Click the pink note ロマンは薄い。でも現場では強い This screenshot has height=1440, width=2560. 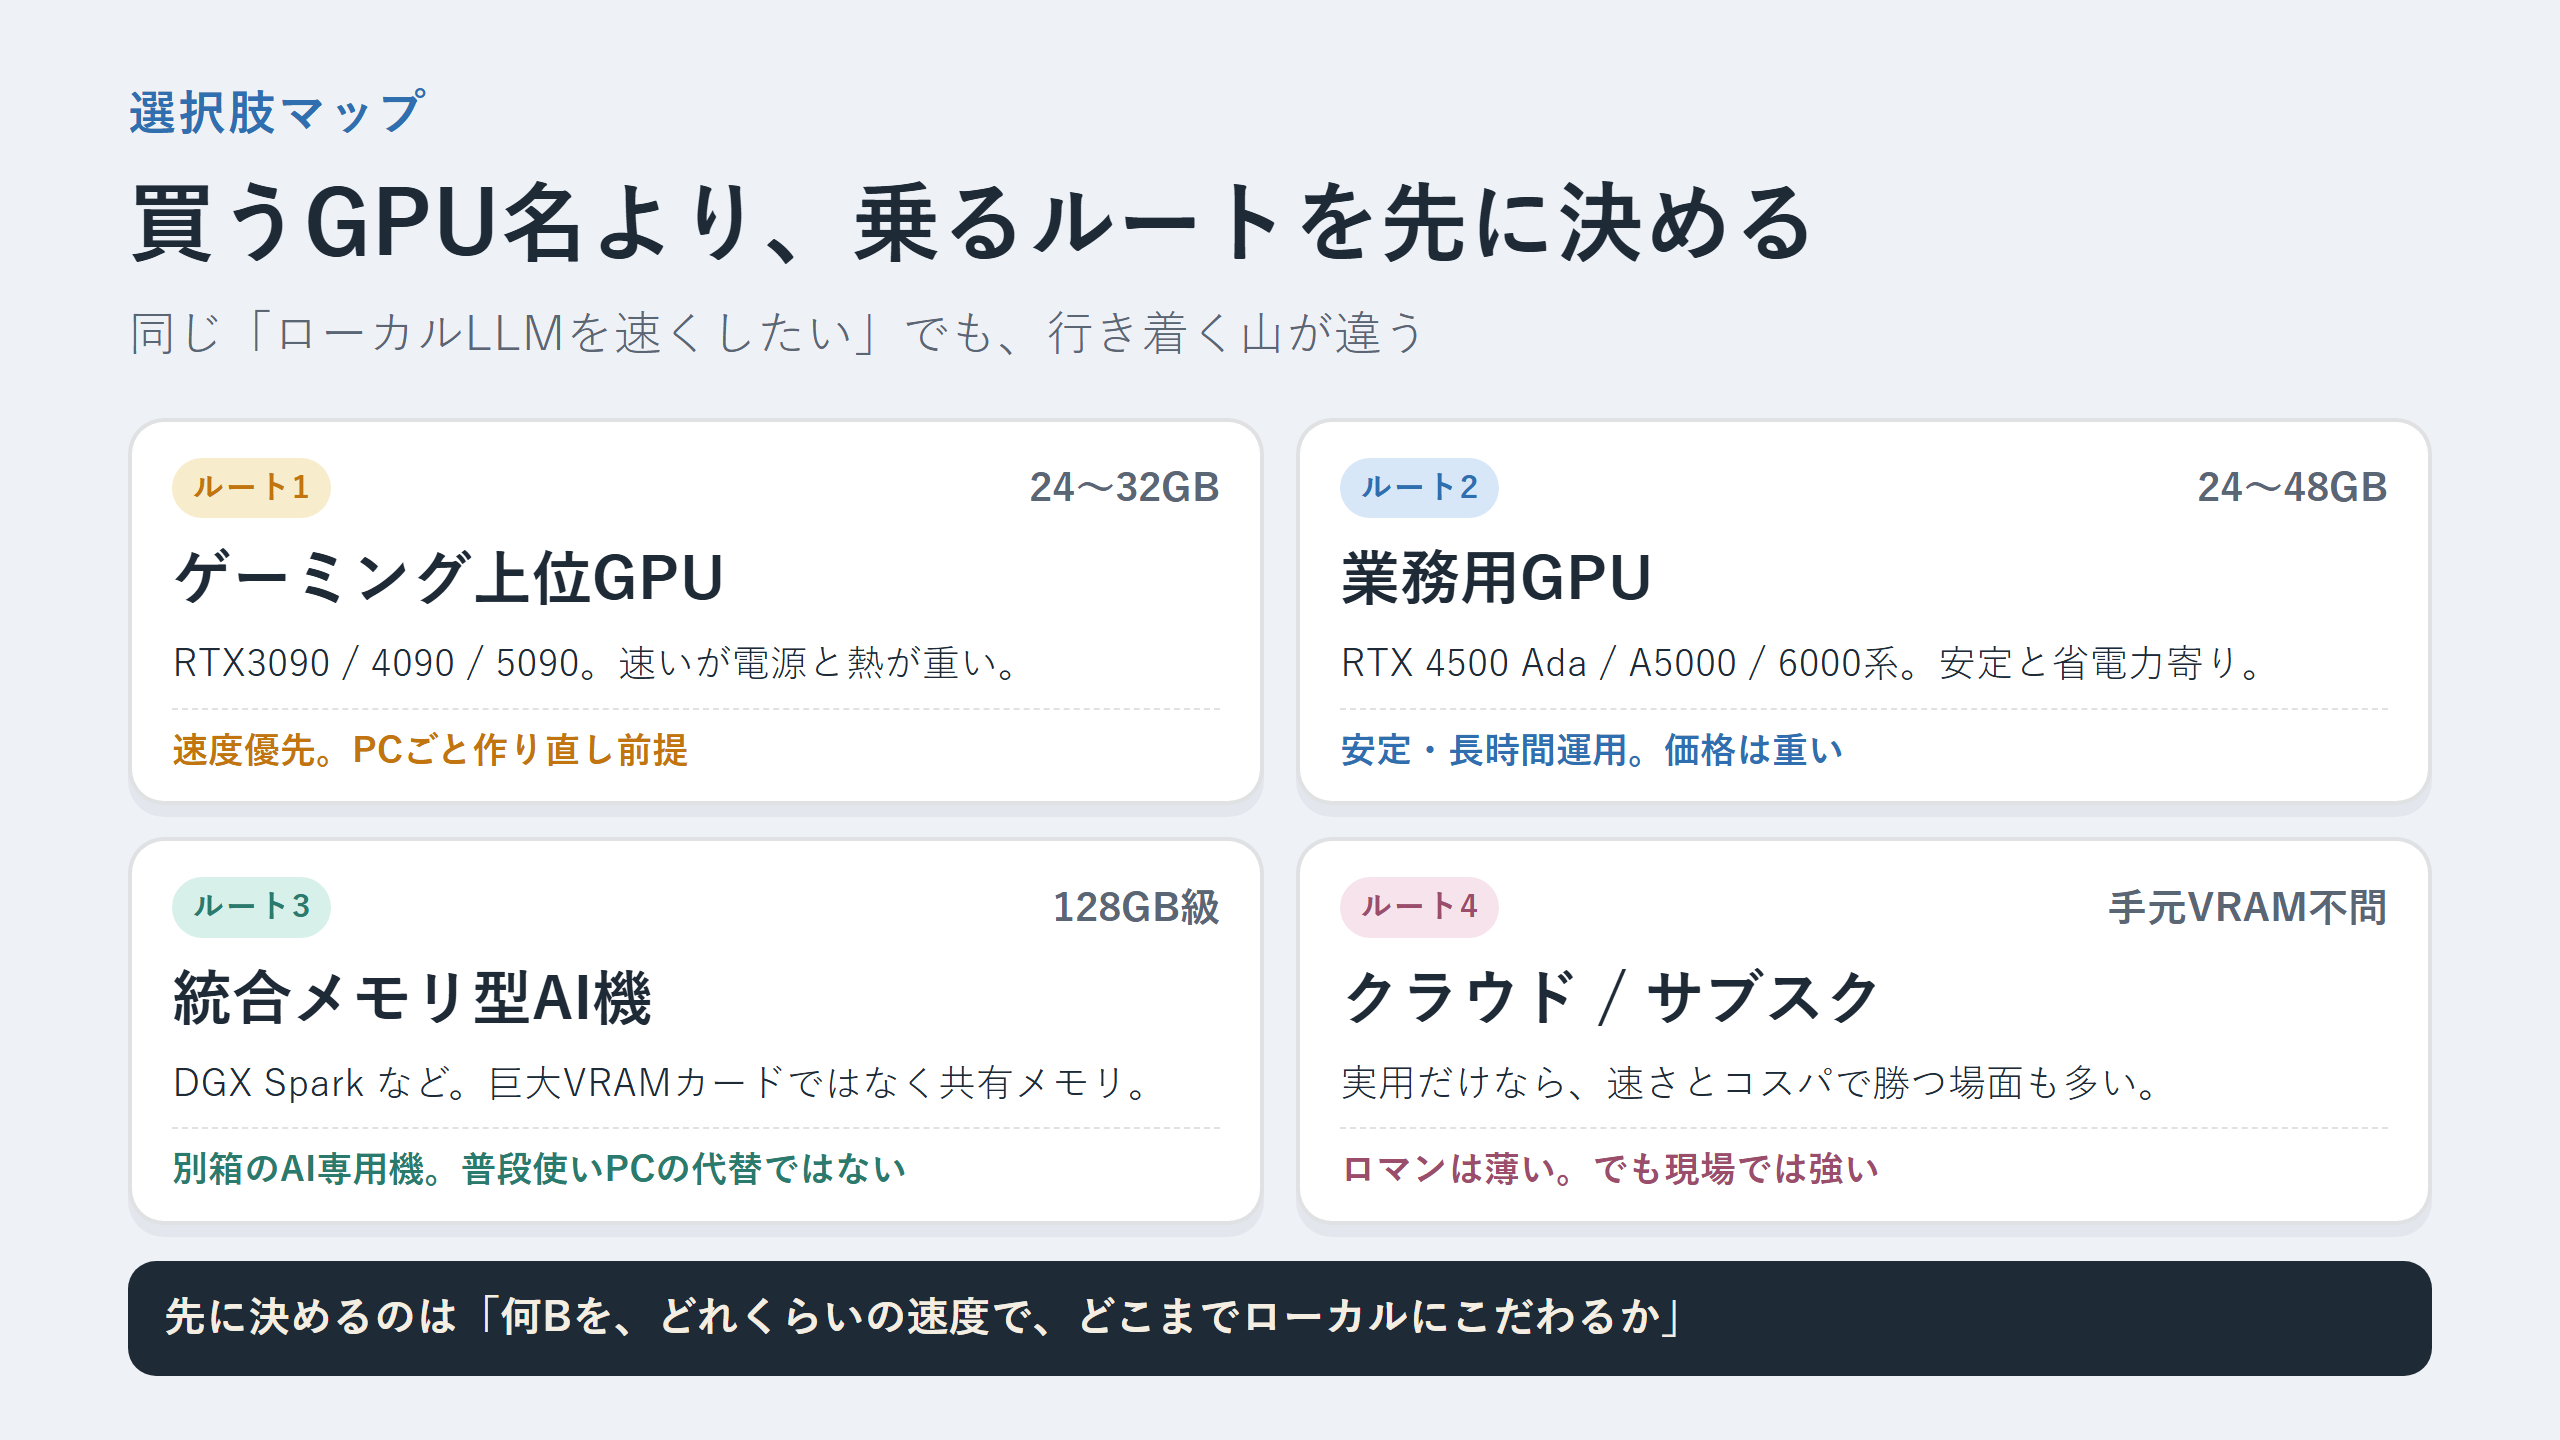tap(1610, 1169)
